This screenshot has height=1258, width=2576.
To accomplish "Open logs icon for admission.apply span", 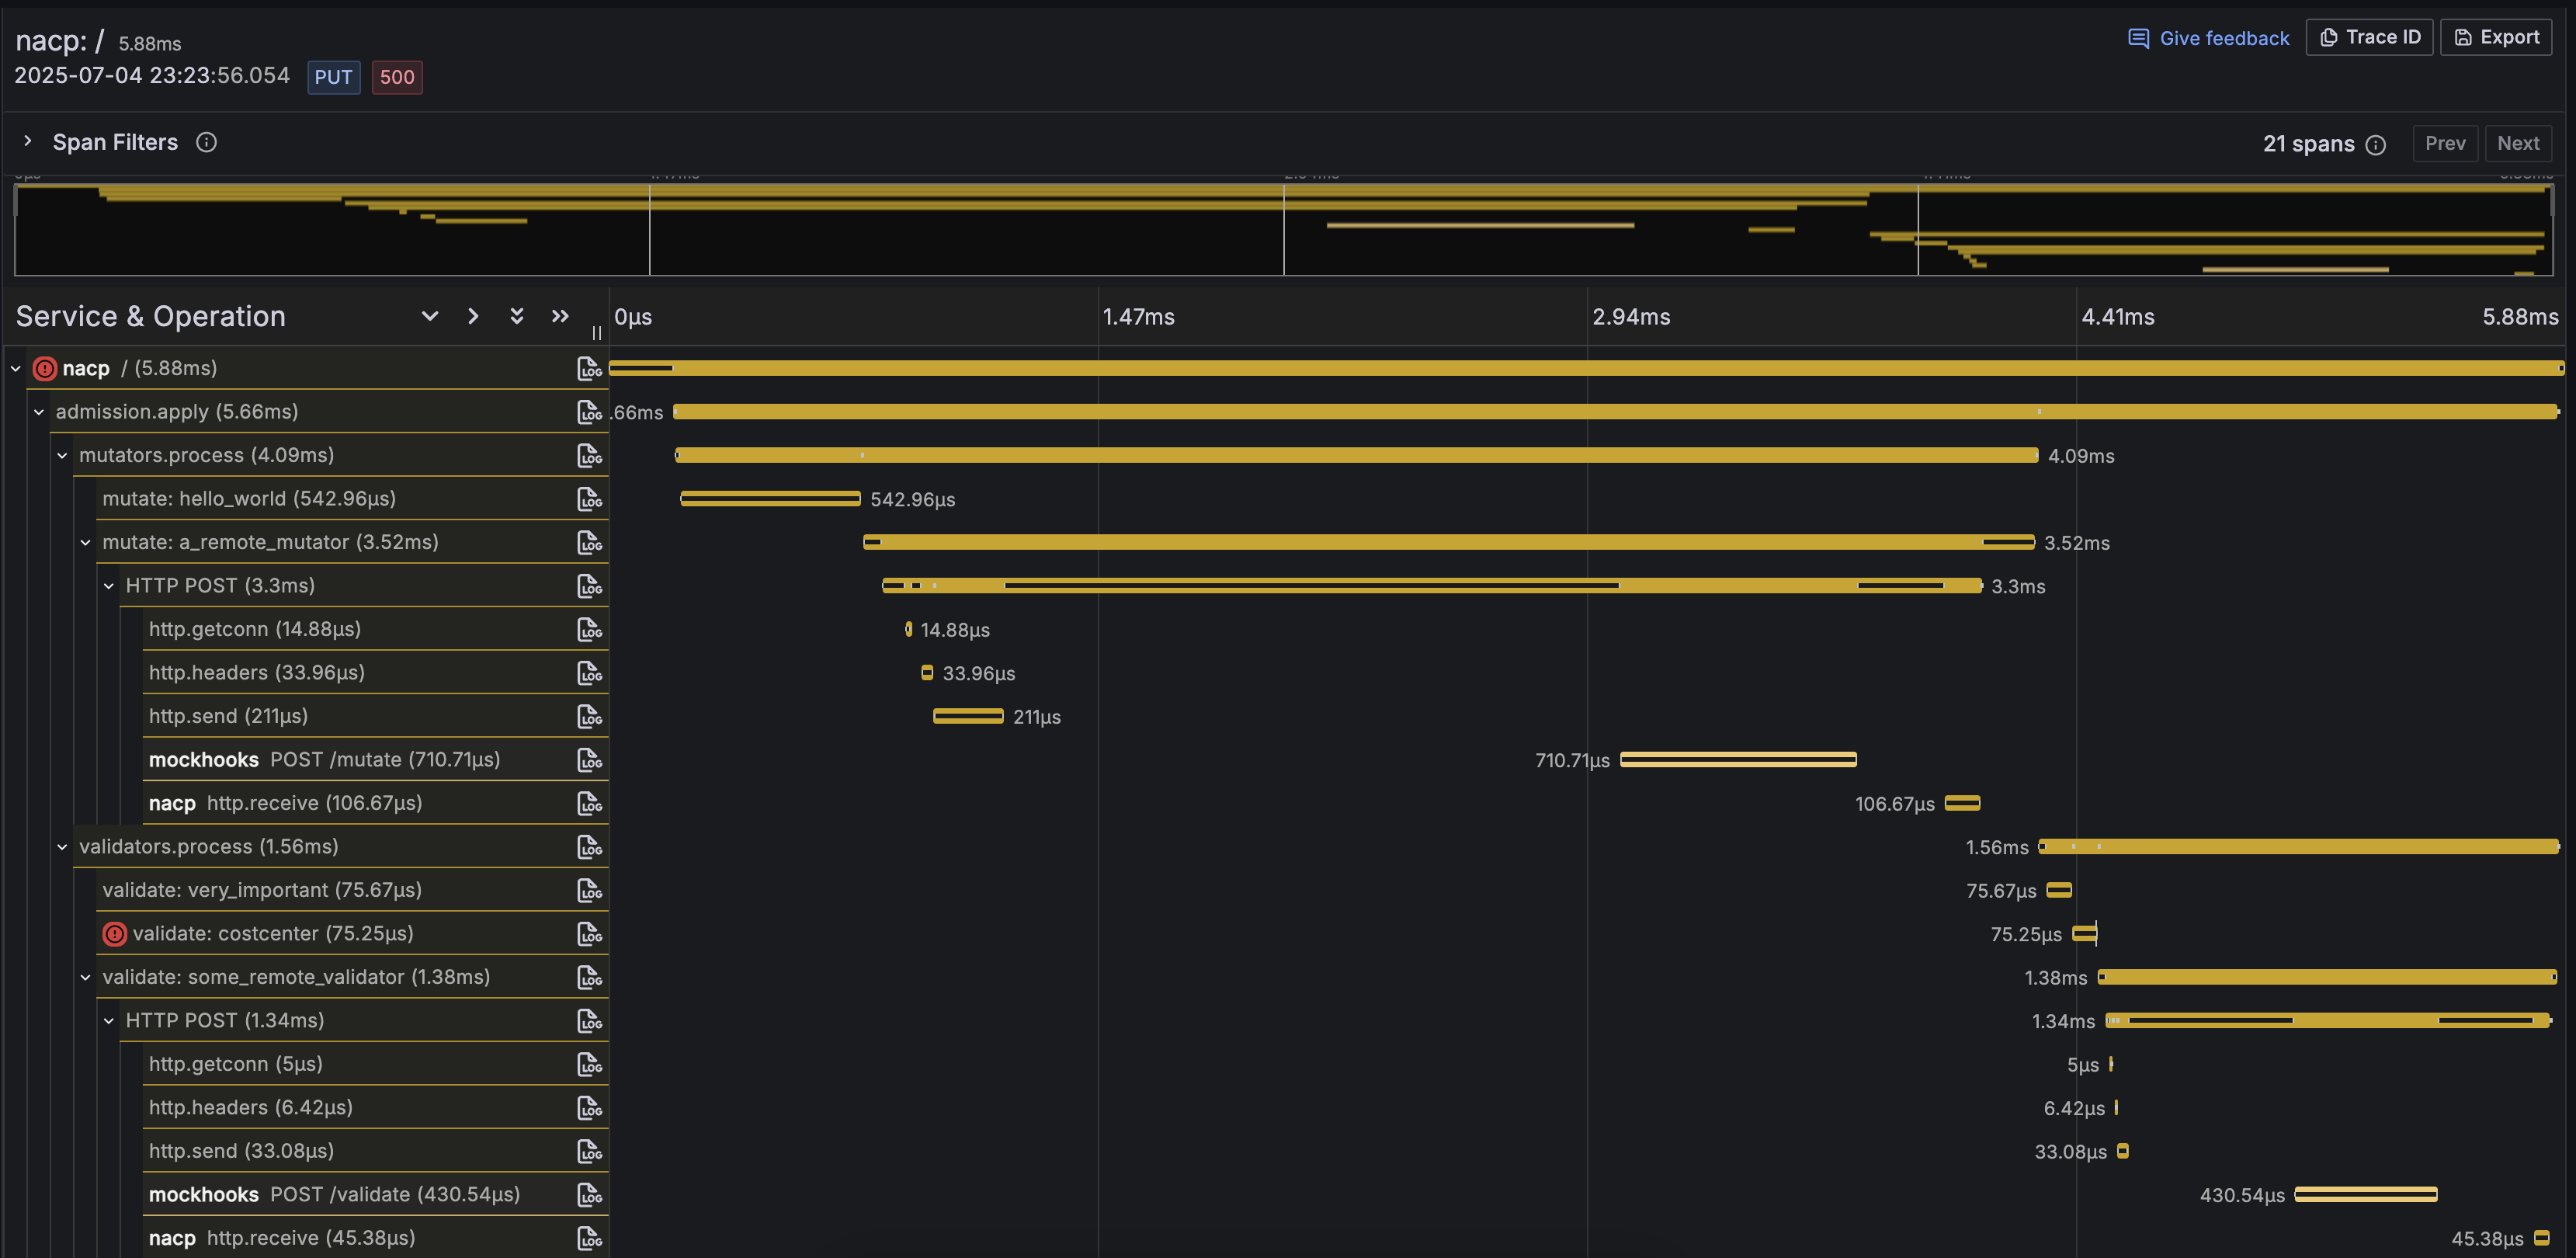I will [x=589, y=412].
